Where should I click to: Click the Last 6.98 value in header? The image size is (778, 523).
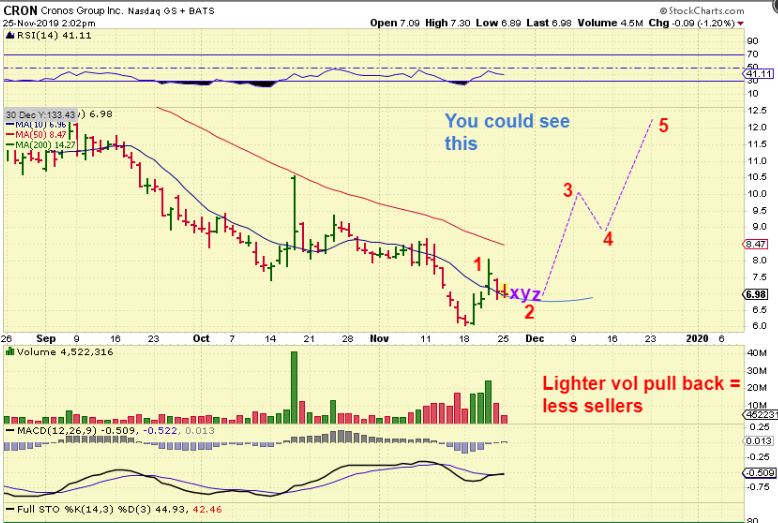pos(549,23)
